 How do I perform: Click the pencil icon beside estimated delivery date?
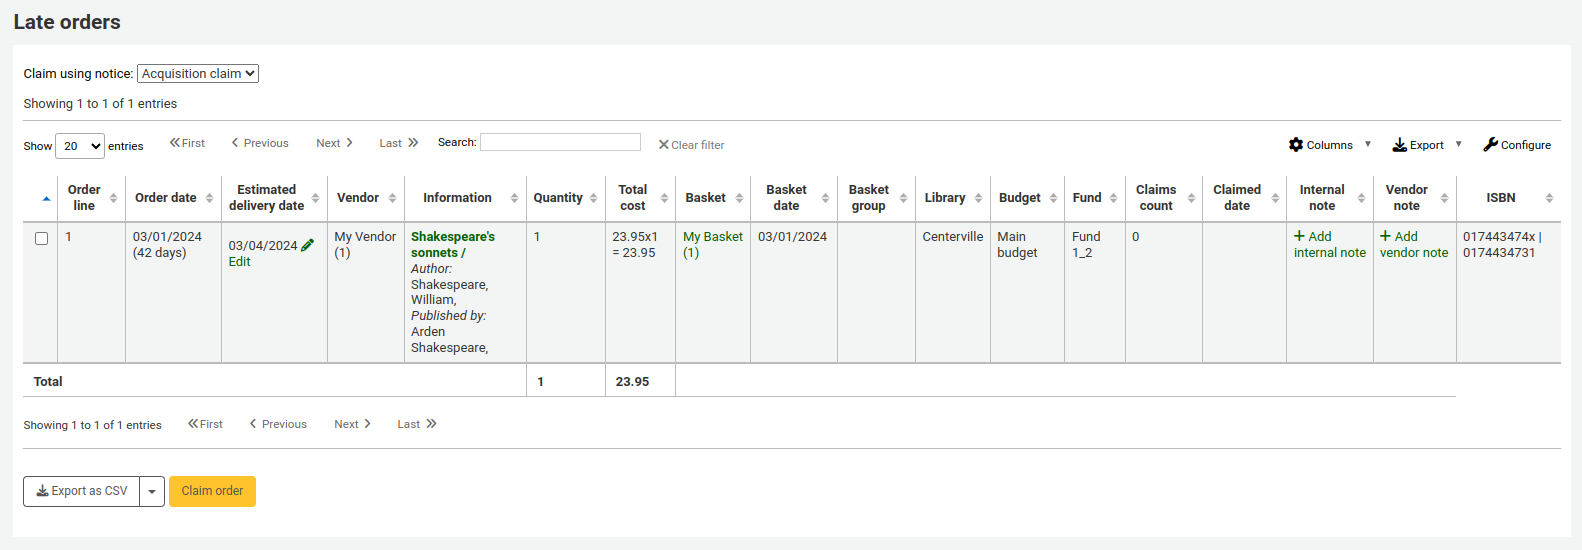[308, 245]
